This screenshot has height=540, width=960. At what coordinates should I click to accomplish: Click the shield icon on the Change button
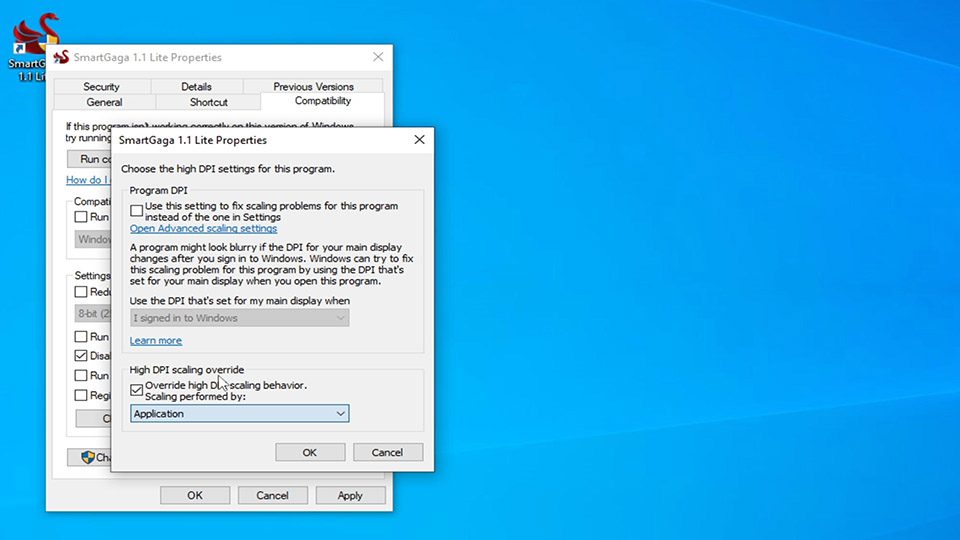click(x=88, y=457)
